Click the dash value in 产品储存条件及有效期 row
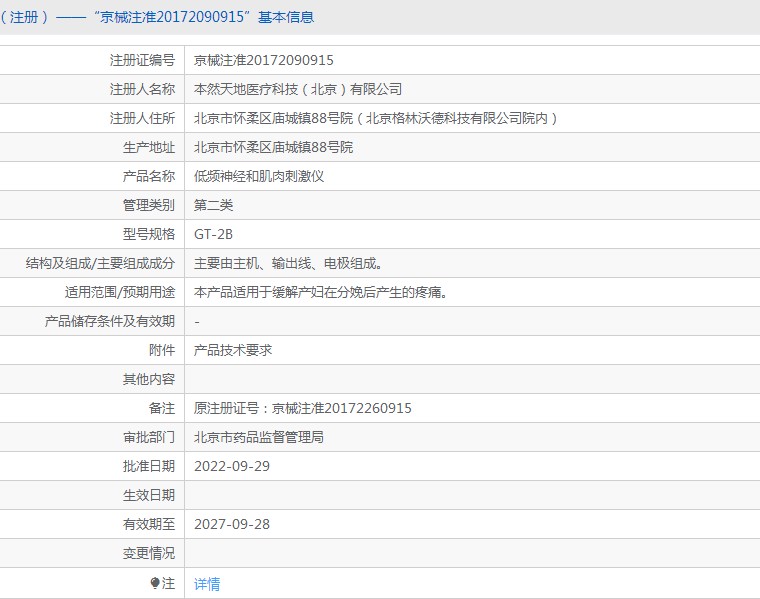760x599 pixels. 197,322
